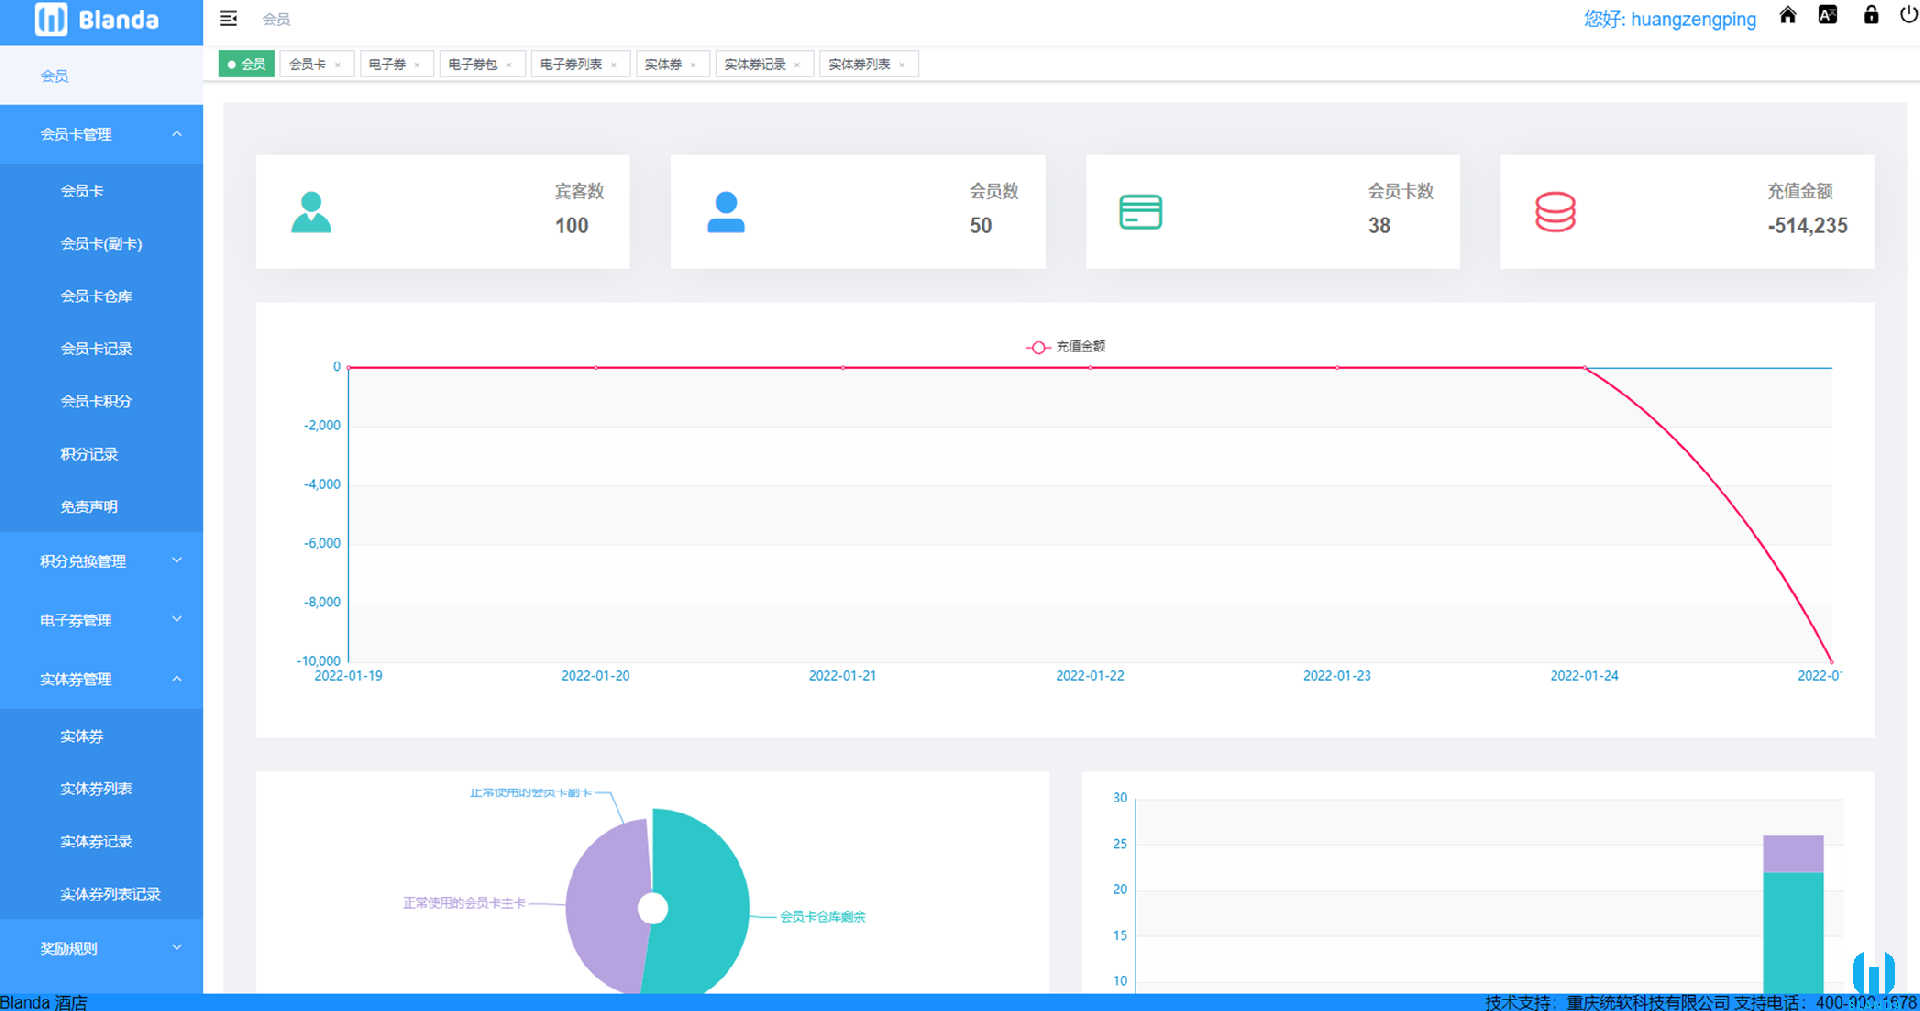Expand the 积分兑换管理 menu section
1920x1011 pixels.
click(100, 561)
